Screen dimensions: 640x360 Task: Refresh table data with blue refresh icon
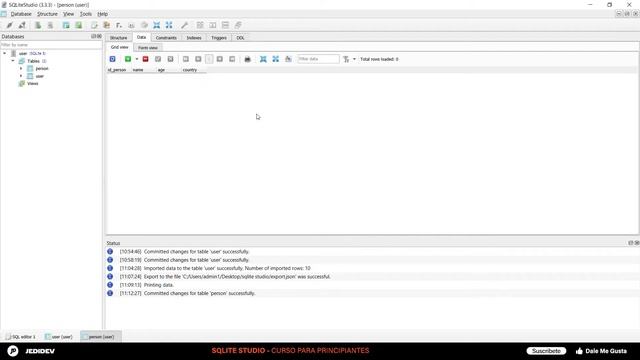coord(113,59)
